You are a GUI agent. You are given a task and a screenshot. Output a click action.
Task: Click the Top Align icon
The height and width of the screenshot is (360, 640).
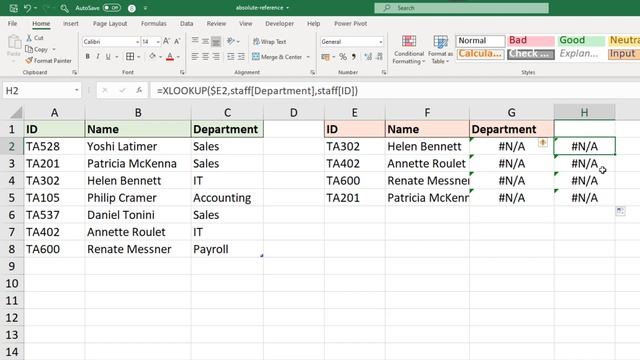tap(195, 41)
